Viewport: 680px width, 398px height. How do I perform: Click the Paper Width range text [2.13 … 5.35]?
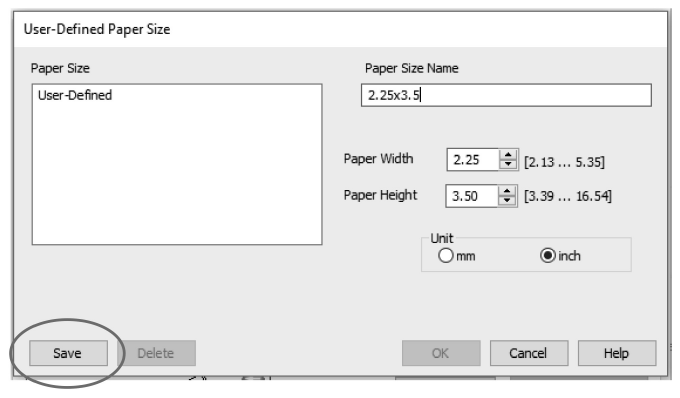pos(564,162)
